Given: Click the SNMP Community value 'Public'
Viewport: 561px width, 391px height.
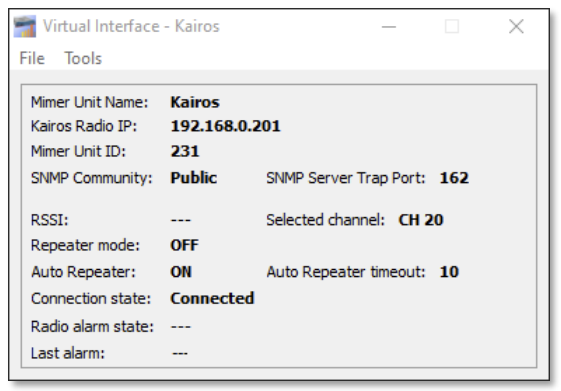Looking at the screenshot, I should point(194,178).
